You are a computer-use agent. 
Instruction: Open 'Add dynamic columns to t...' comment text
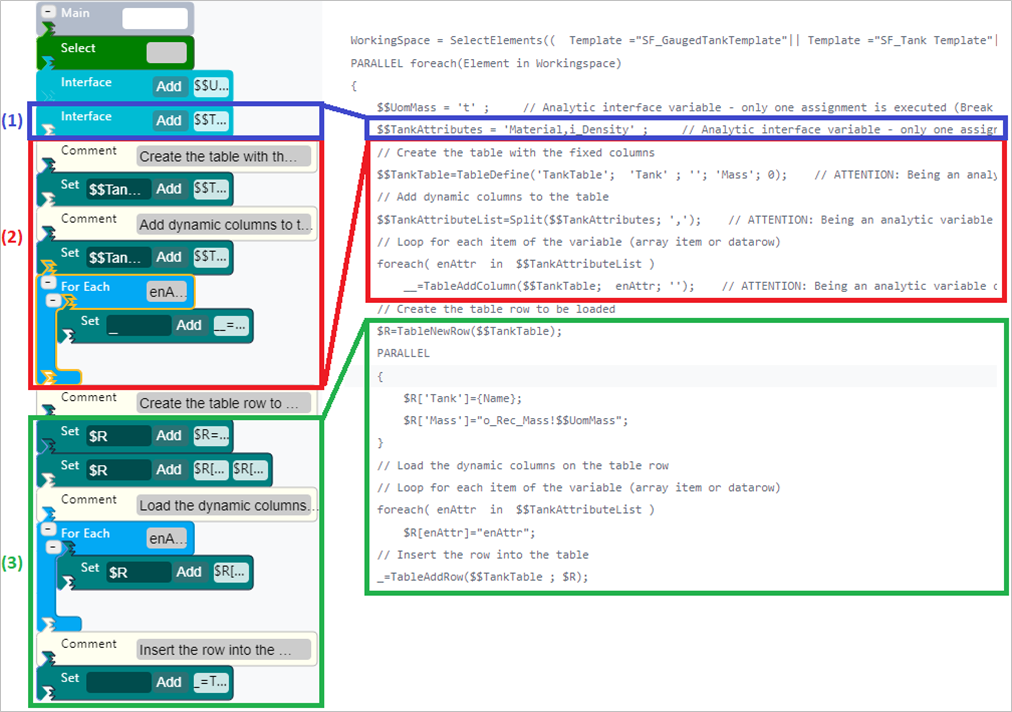point(224,224)
